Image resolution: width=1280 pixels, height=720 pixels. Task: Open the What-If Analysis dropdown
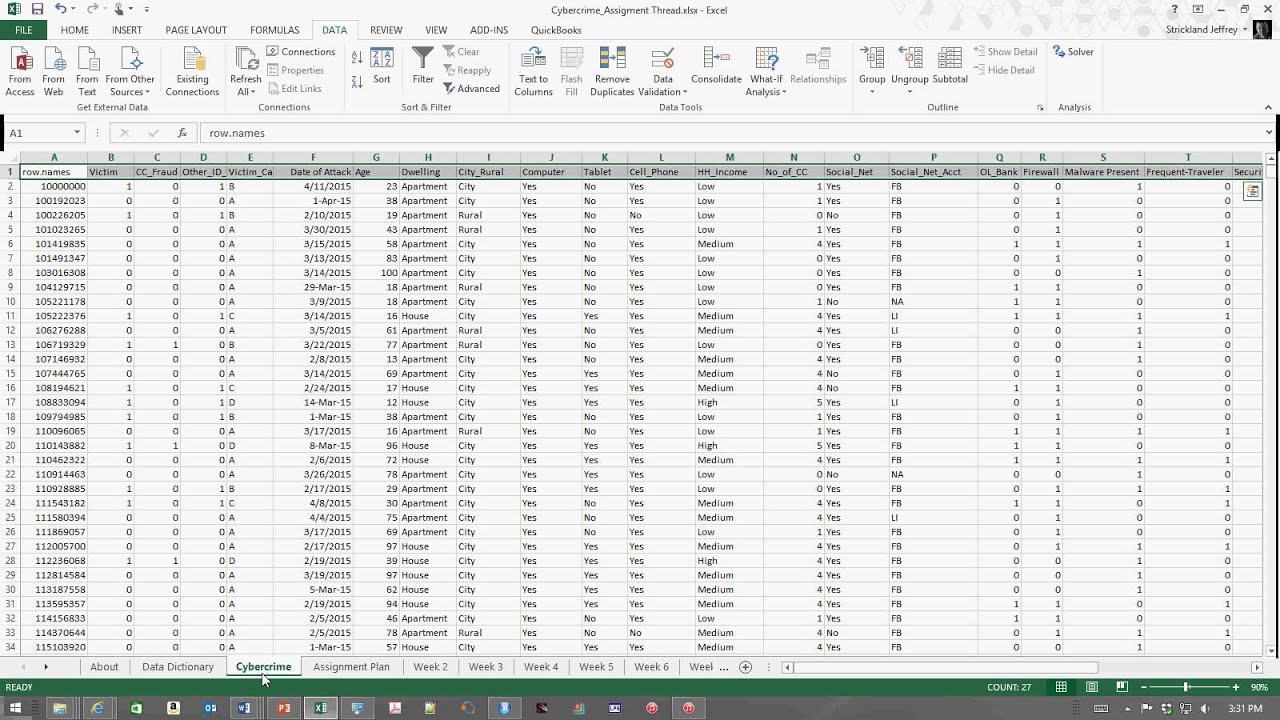[766, 71]
